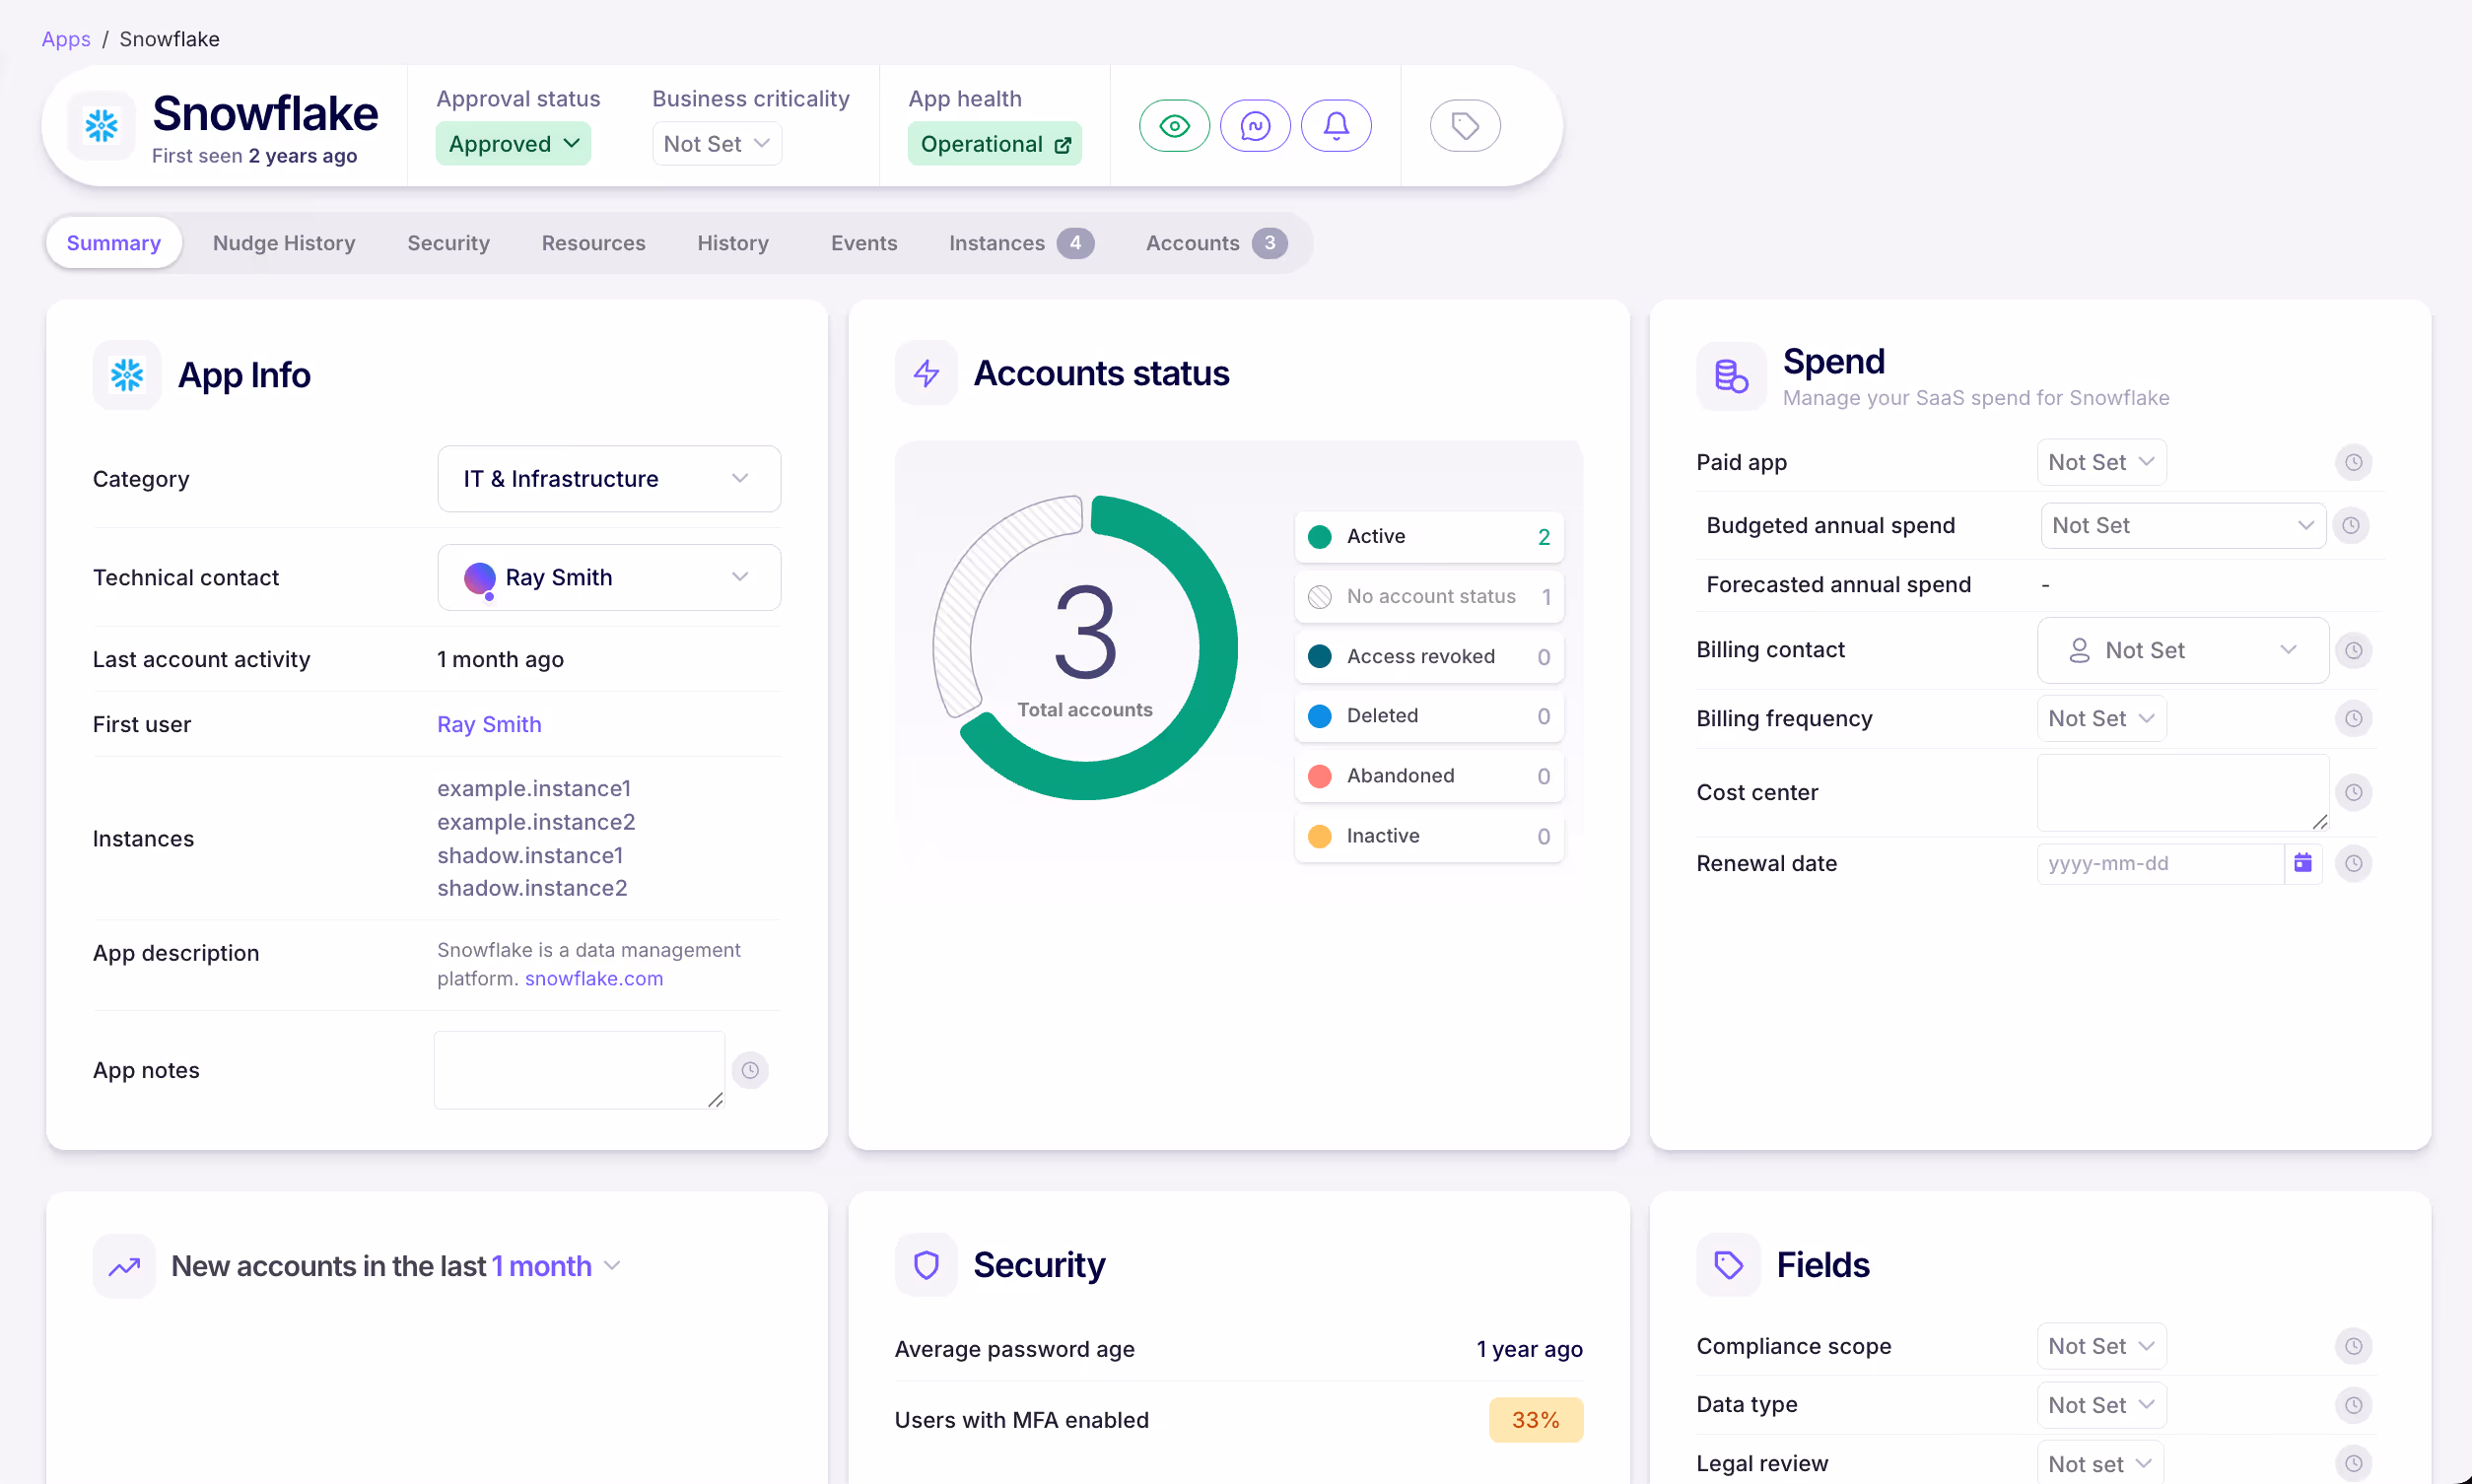The height and width of the screenshot is (1484, 2472).
Task: Click history clock next to Billing contact
Action: (2354, 650)
